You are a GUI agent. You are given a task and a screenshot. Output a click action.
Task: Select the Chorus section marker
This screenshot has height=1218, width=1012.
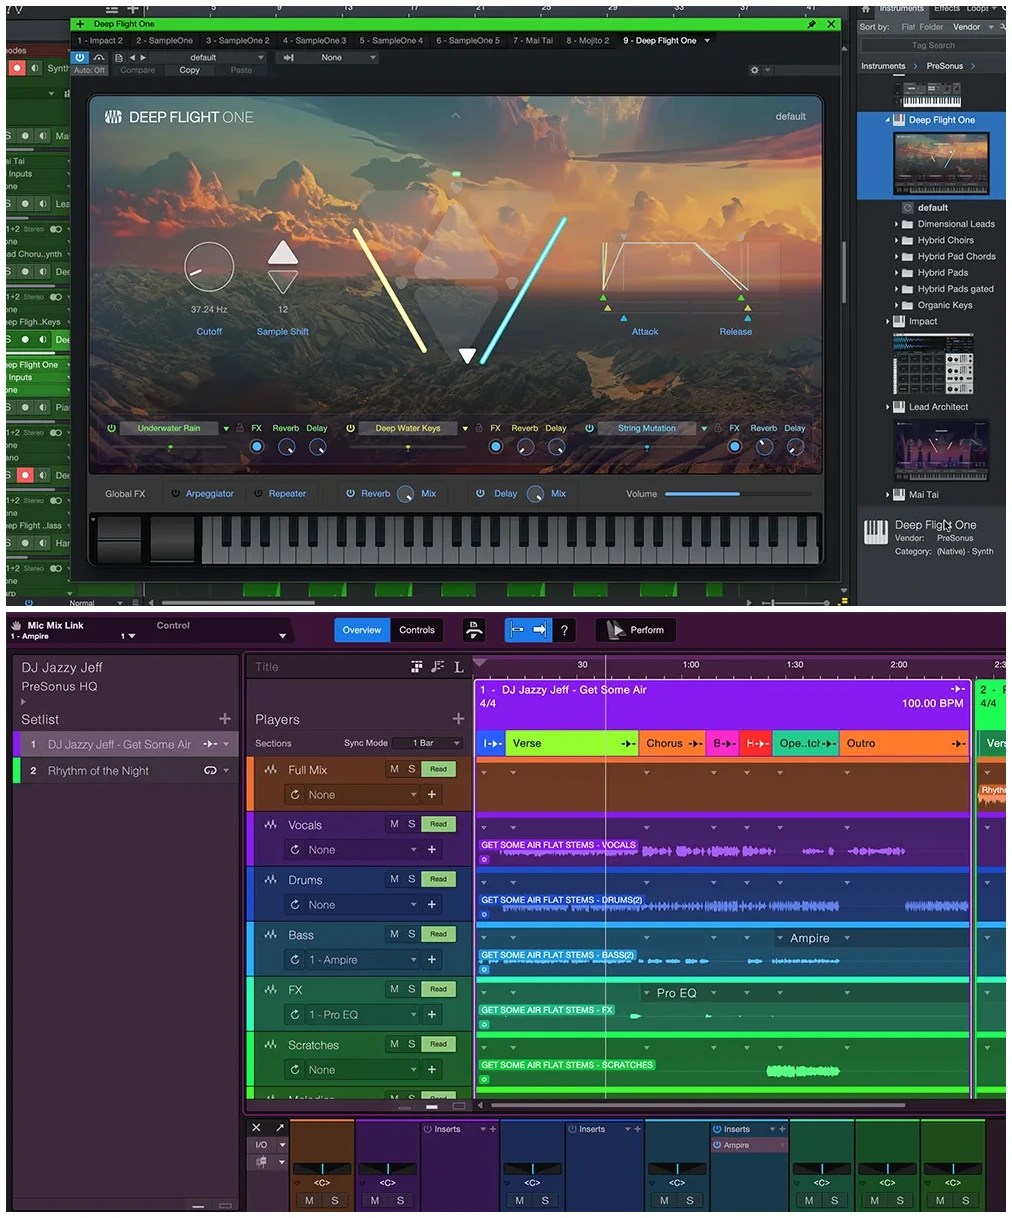(673, 744)
